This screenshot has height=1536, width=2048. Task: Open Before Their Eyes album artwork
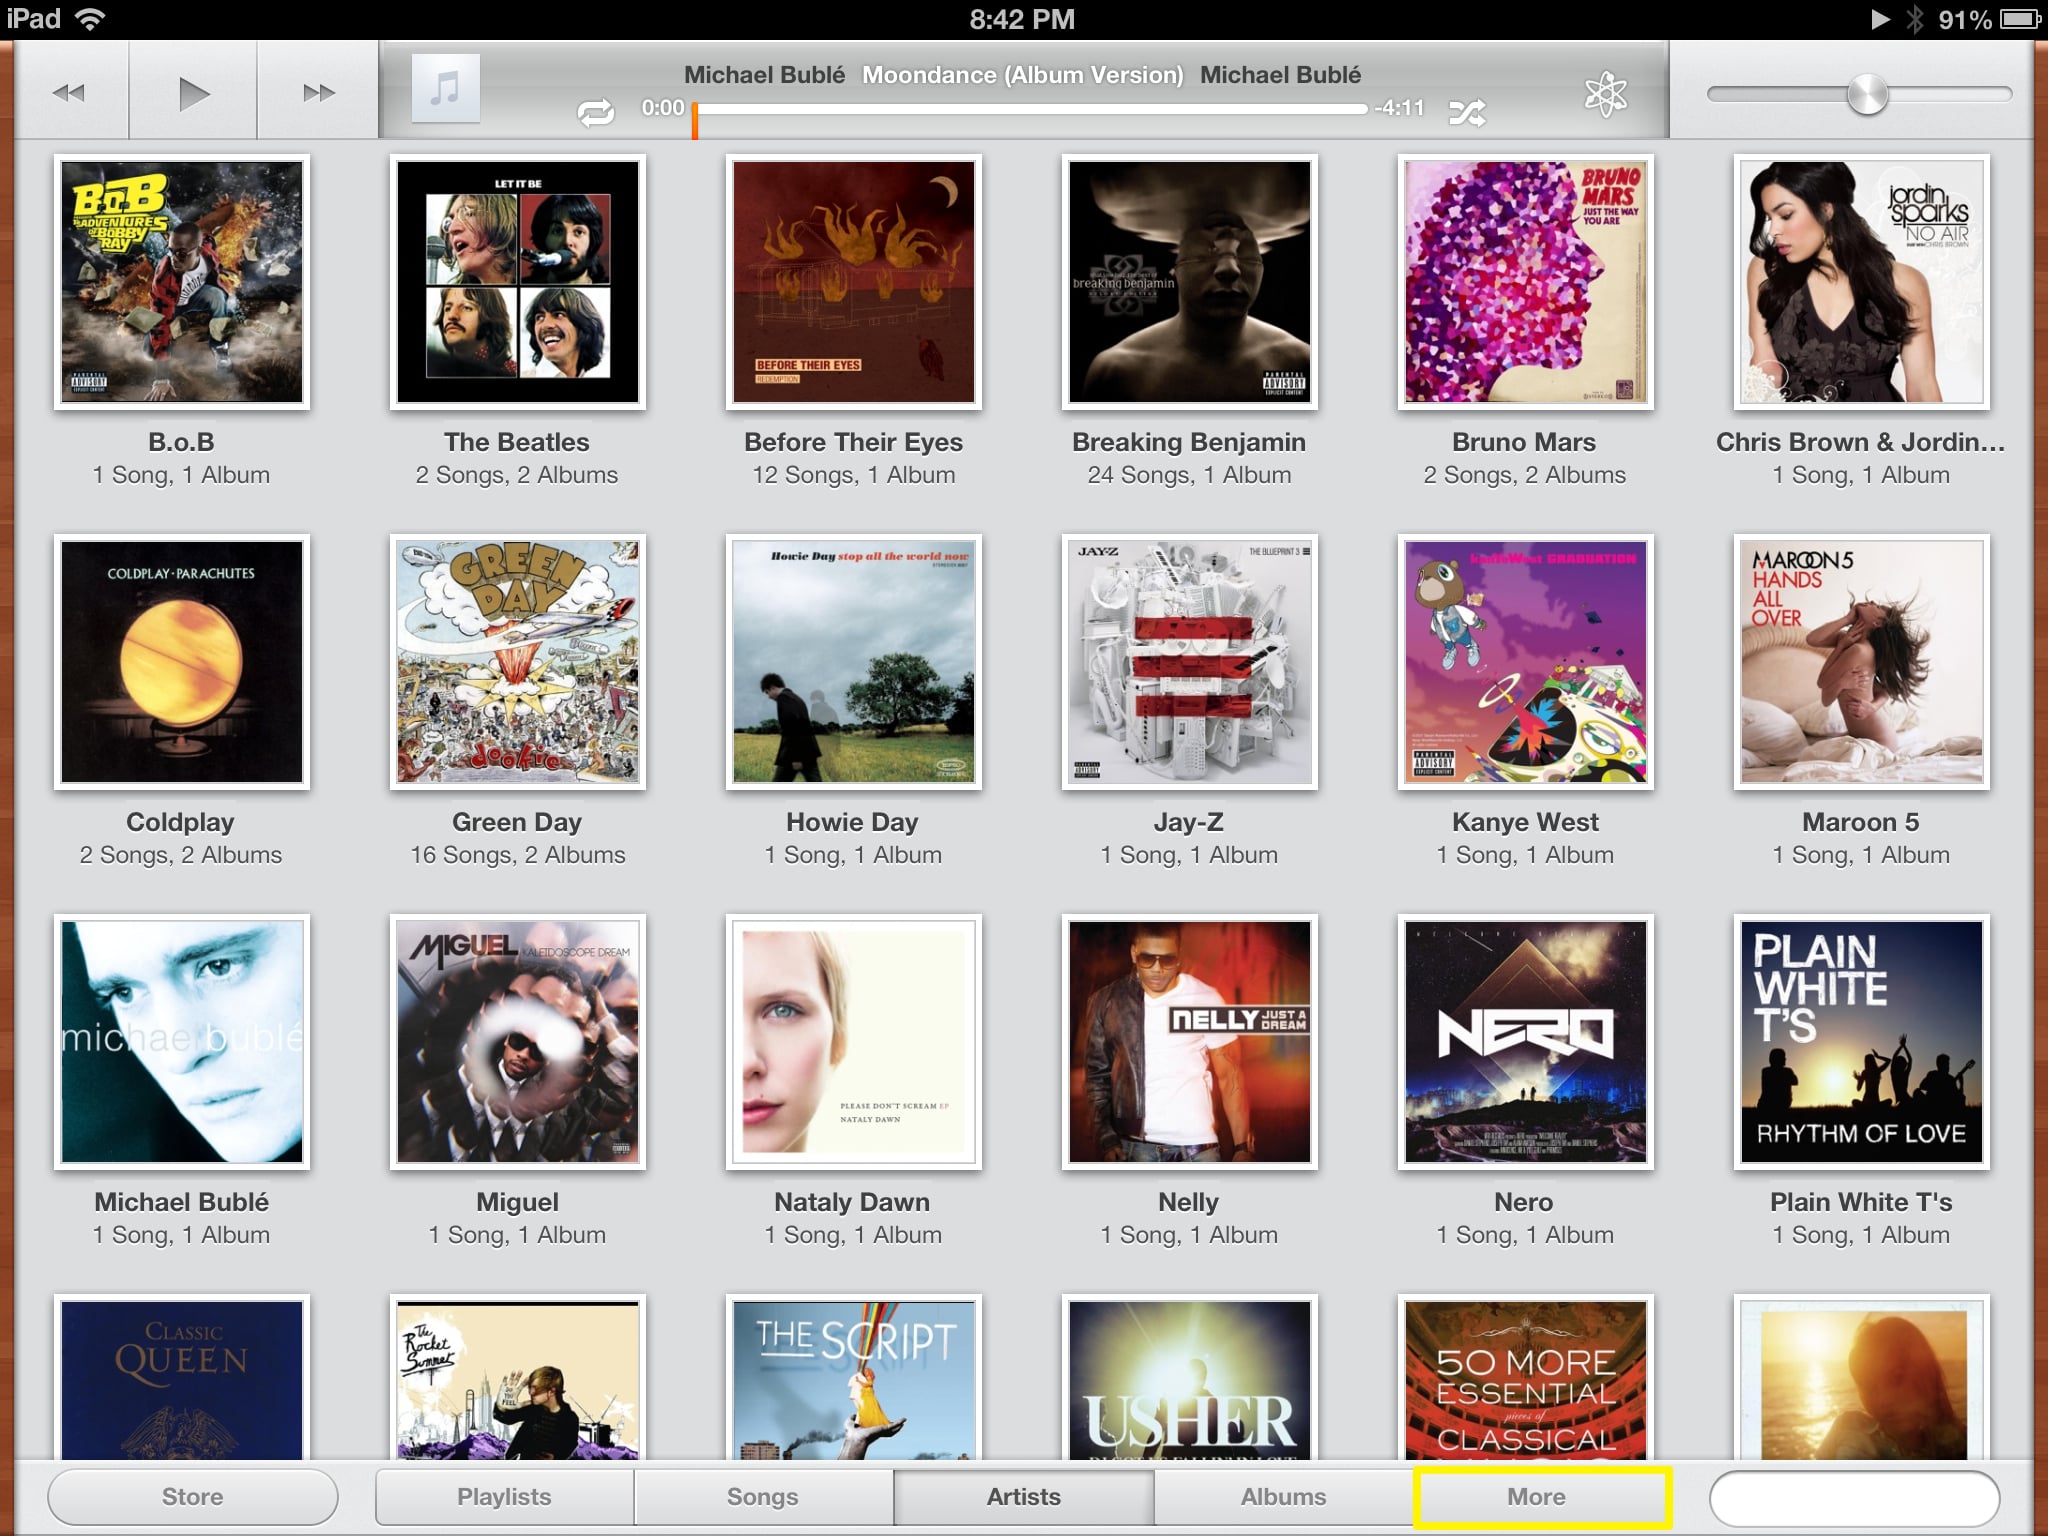[x=854, y=282]
